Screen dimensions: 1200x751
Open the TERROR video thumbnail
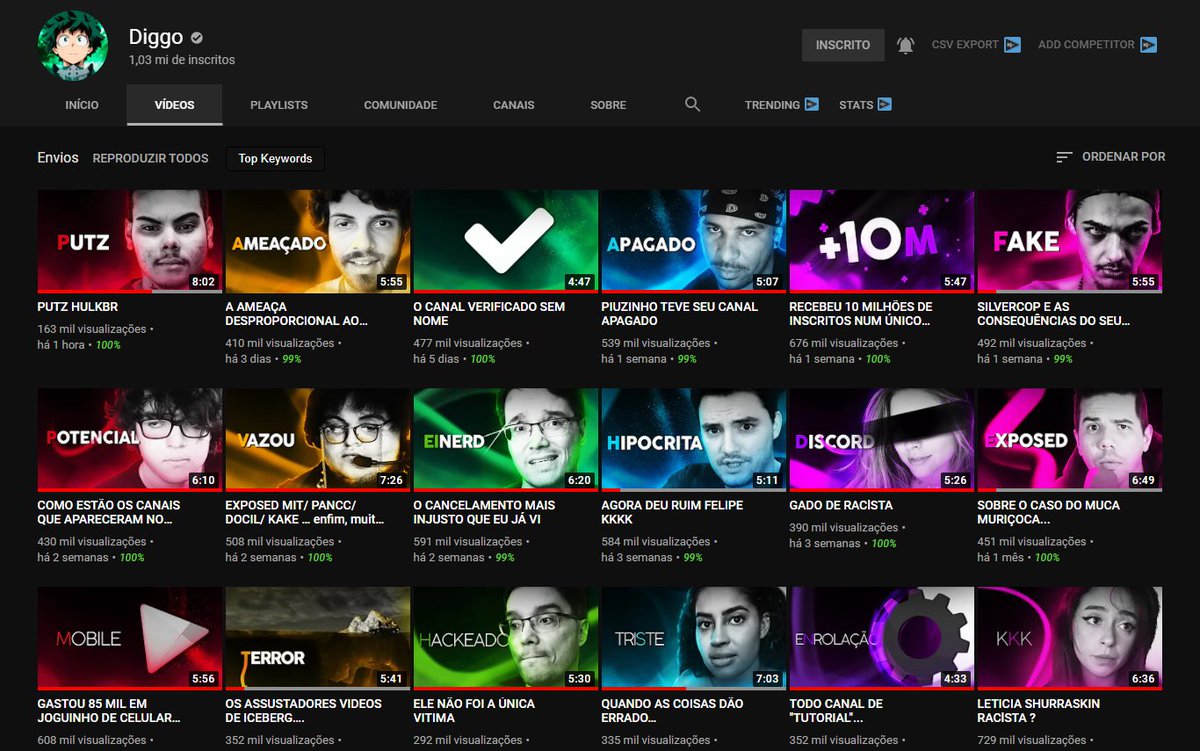click(318, 638)
